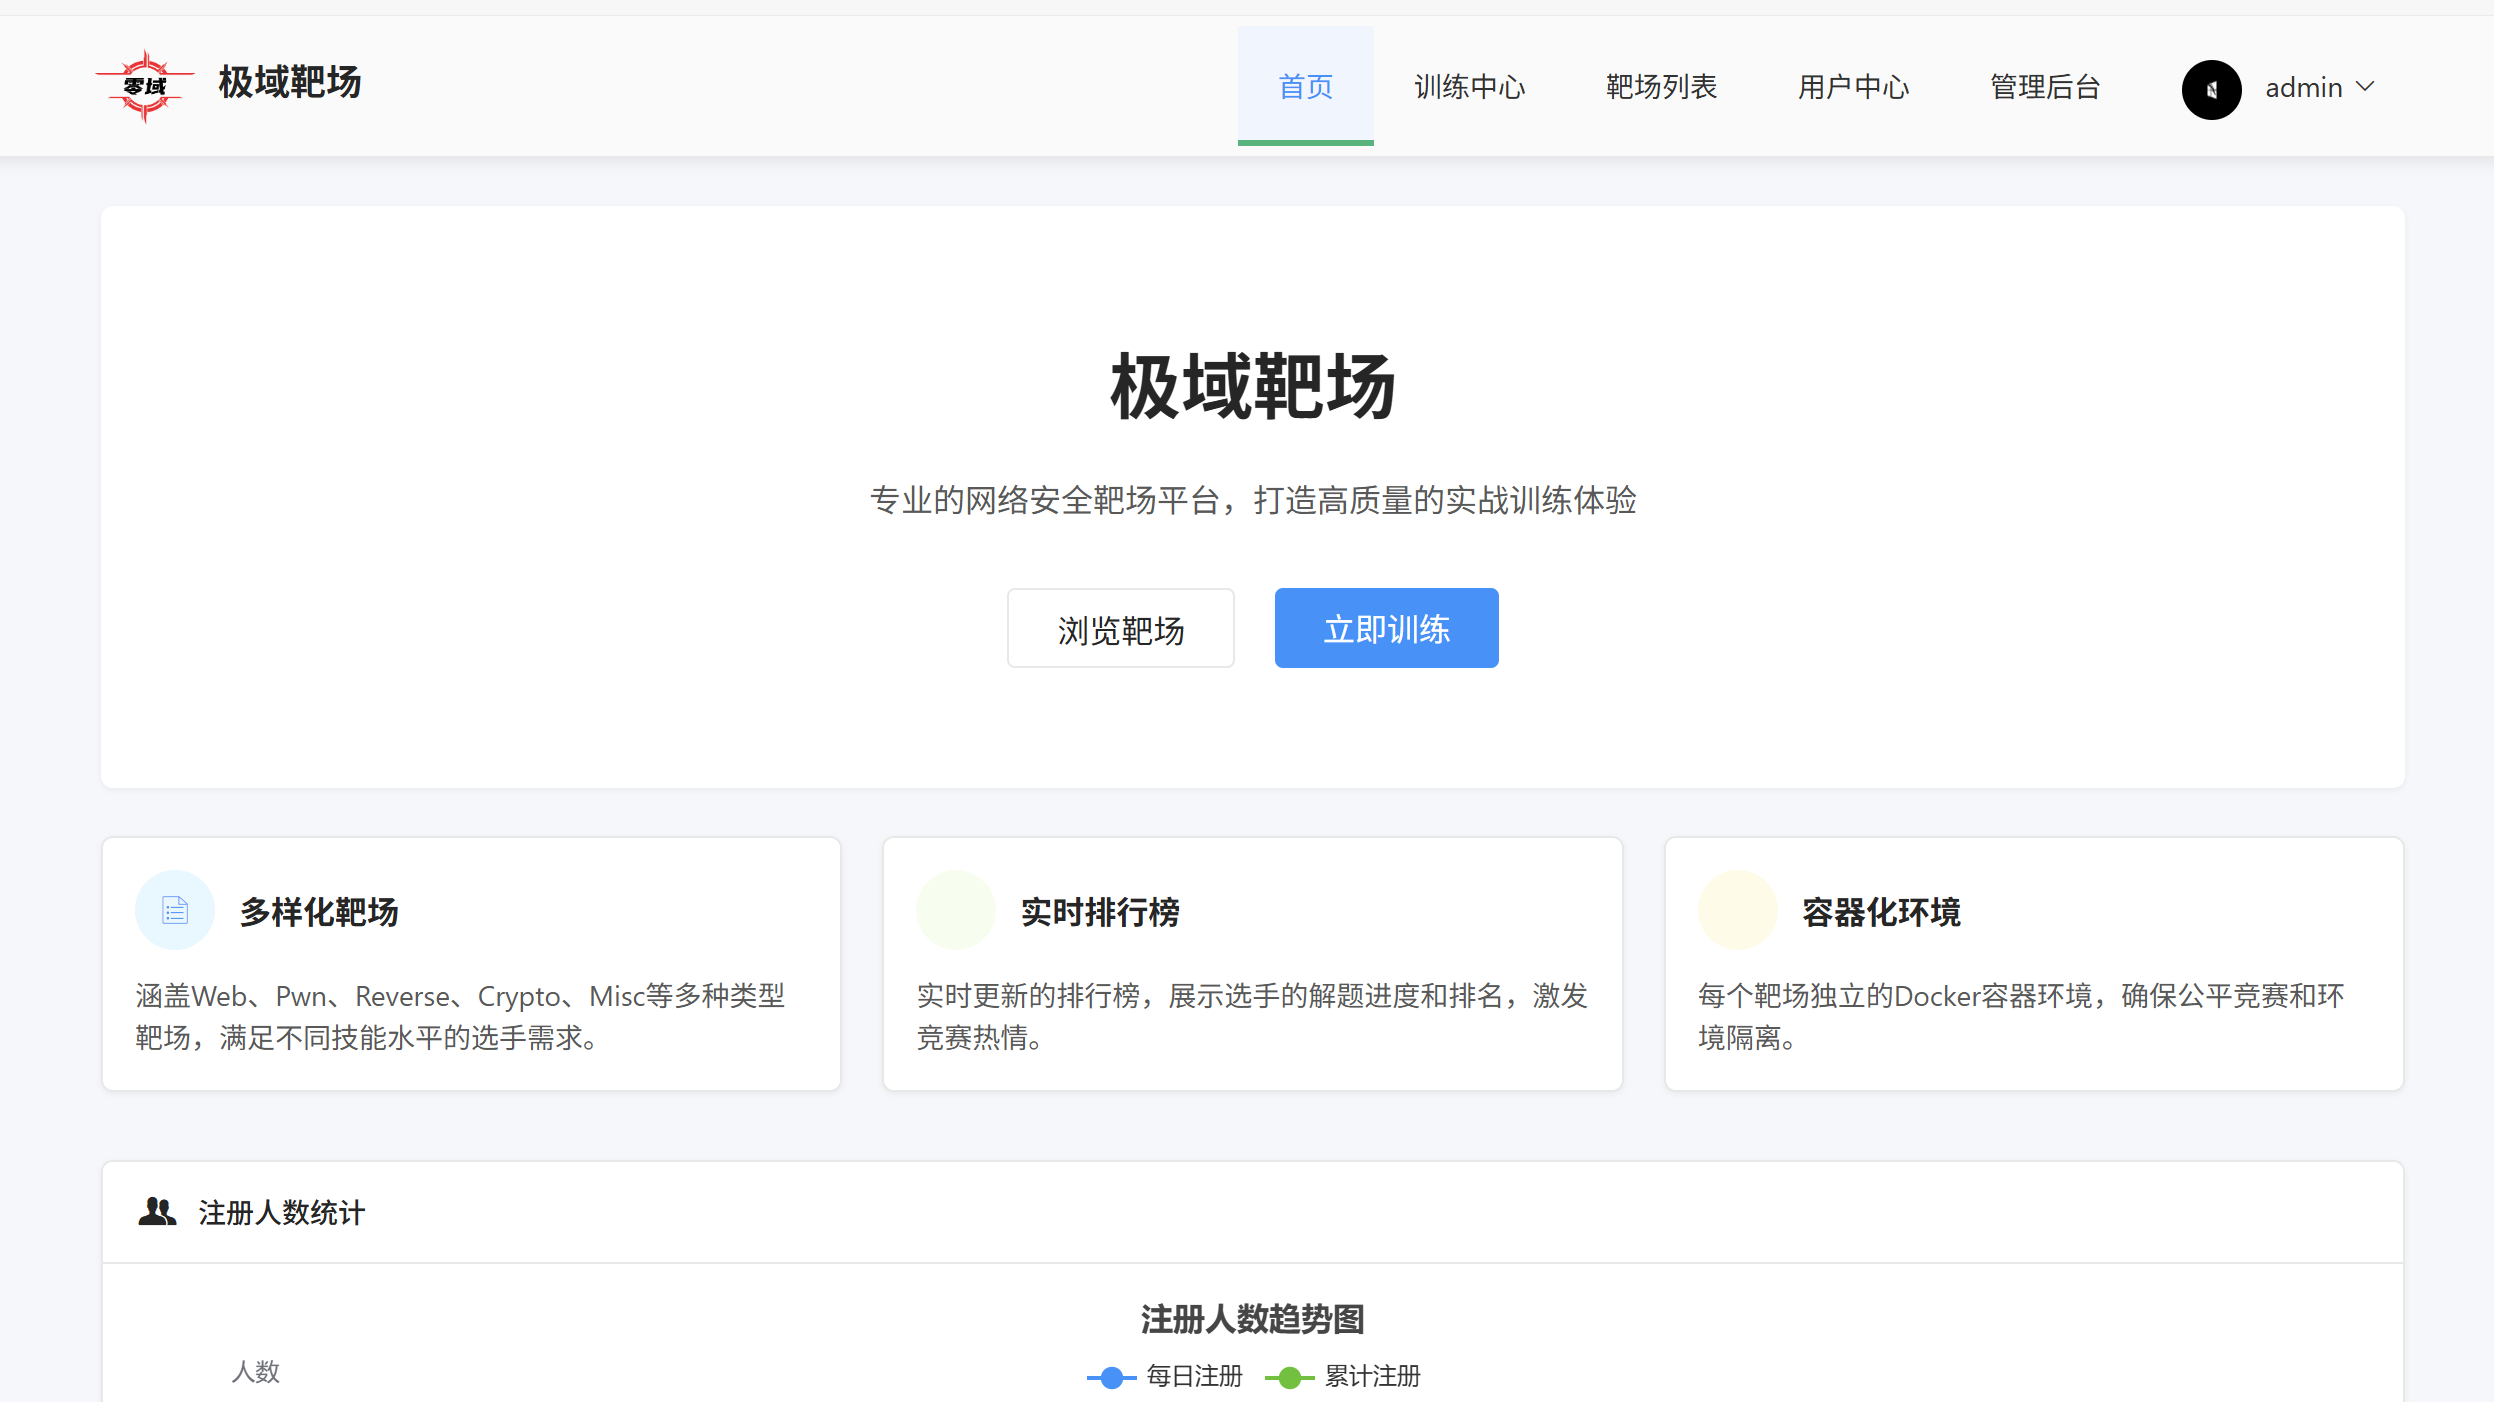Click the 极域靶场 red logo icon
This screenshot has width=2494, height=1402.
(x=146, y=86)
